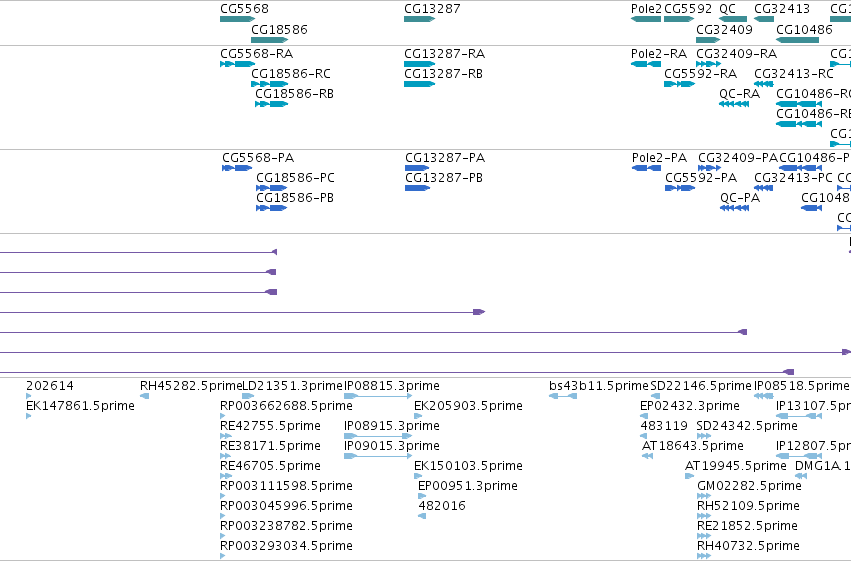Select the CG13287 gene label
The width and height of the screenshot is (851, 561).
pos(432,9)
